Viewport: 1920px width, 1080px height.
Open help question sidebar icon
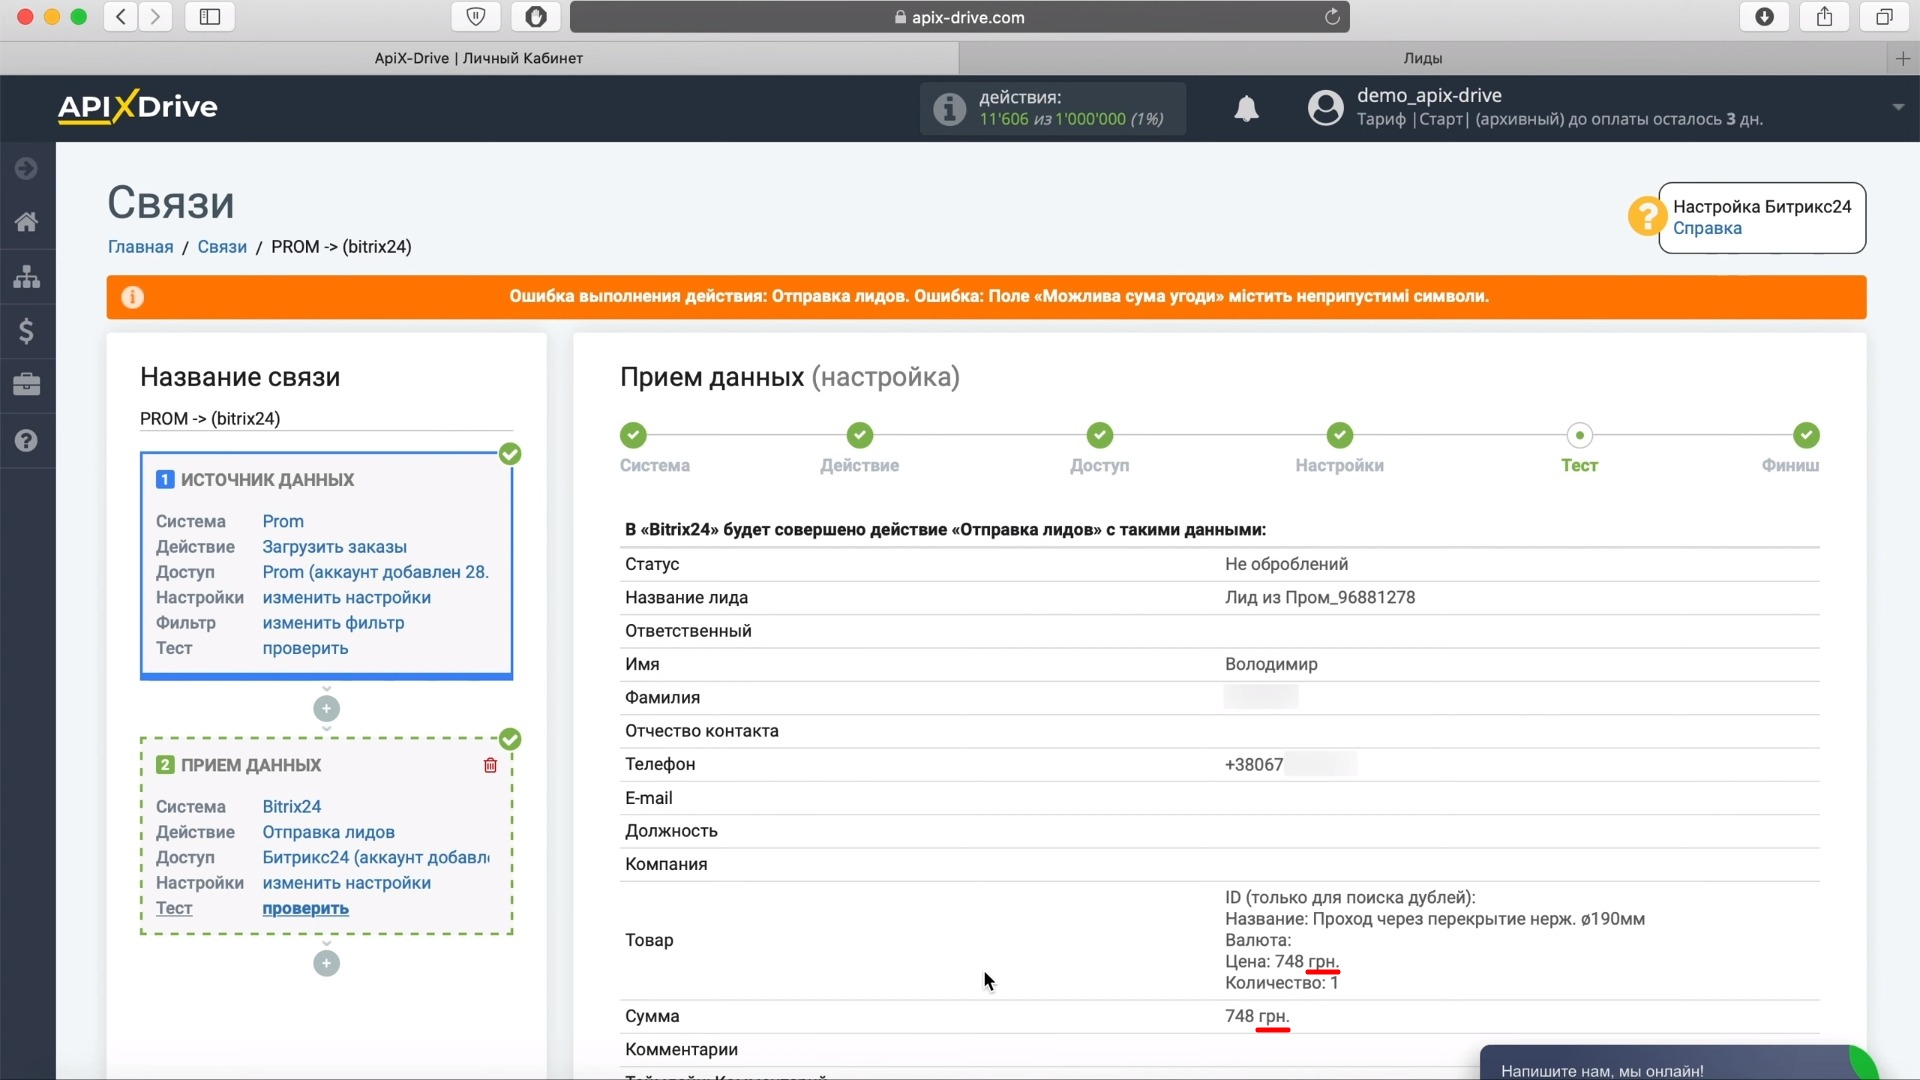(x=27, y=441)
